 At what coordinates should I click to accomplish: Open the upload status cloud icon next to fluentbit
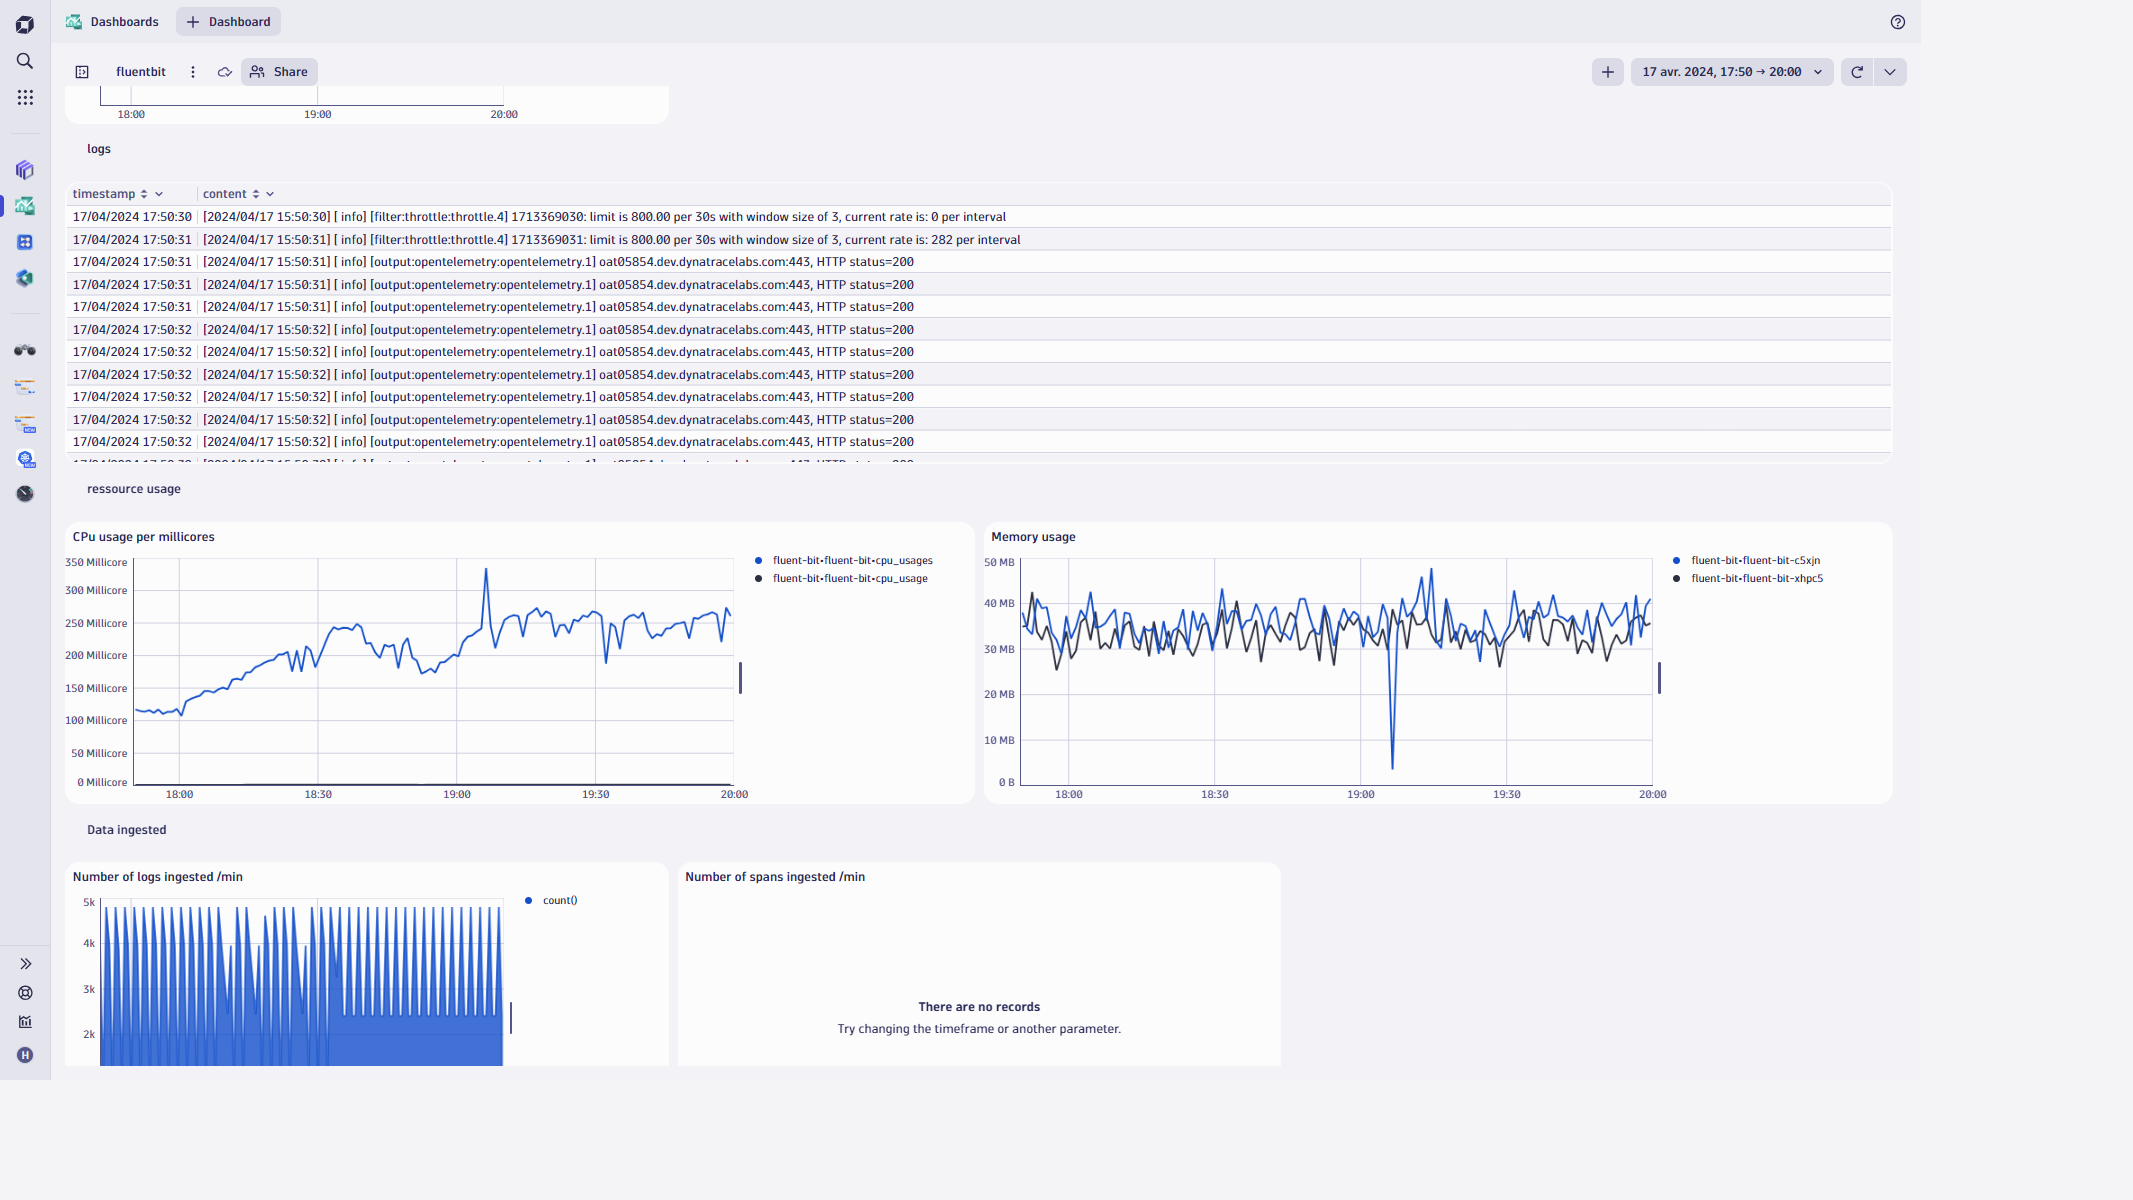[x=224, y=71]
